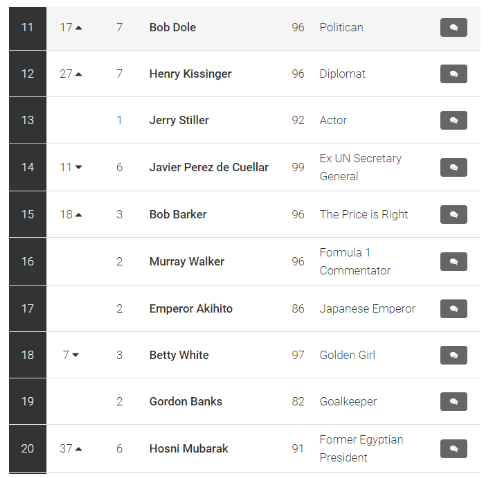
Task: Open comments for Emperor Akihito
Action: (453, 309)
